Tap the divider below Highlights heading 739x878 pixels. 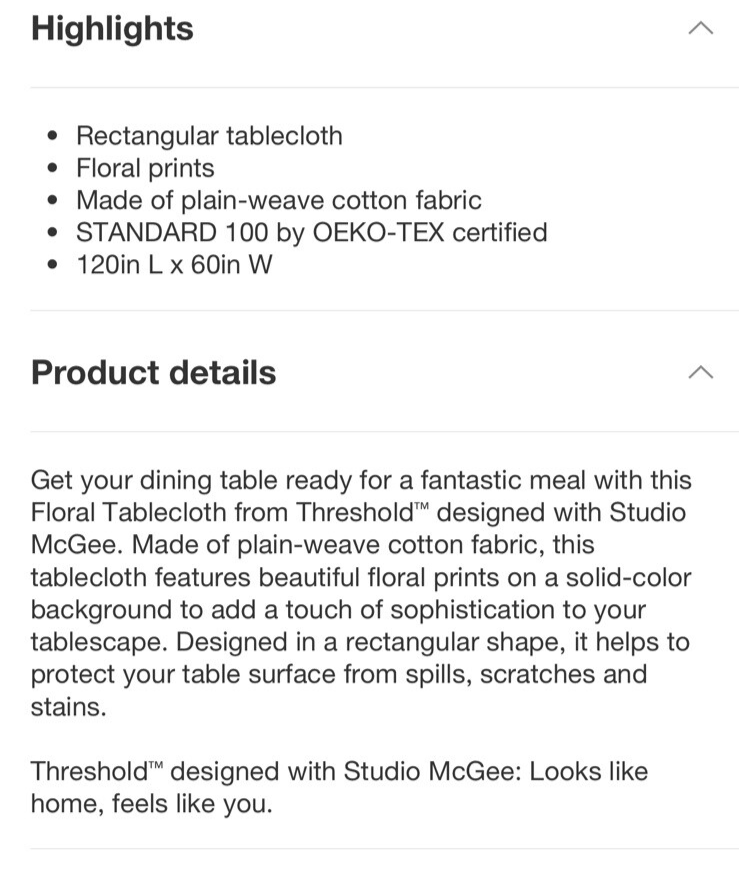385,87
